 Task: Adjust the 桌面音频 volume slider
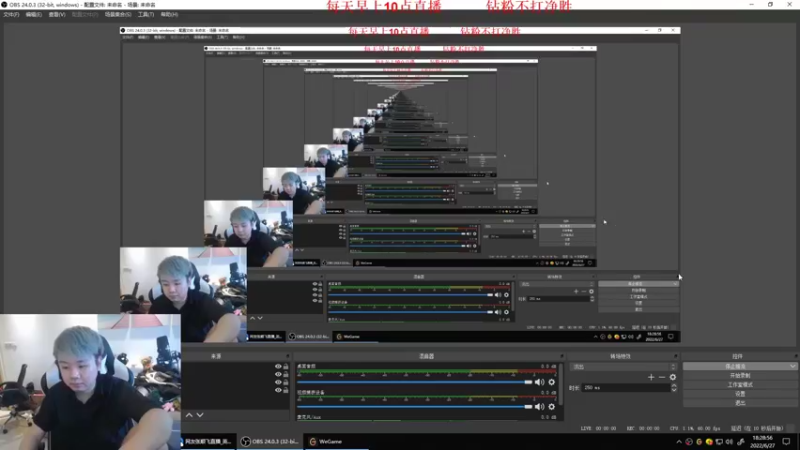point(415,382)
